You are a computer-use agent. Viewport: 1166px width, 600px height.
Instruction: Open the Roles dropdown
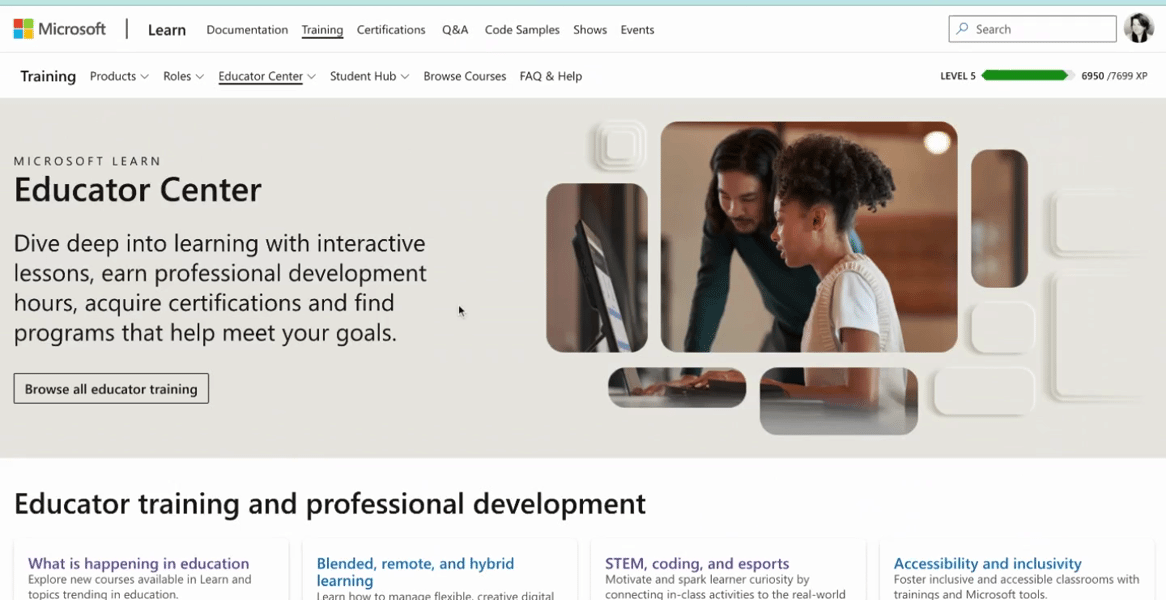click(x=183, y=76)
